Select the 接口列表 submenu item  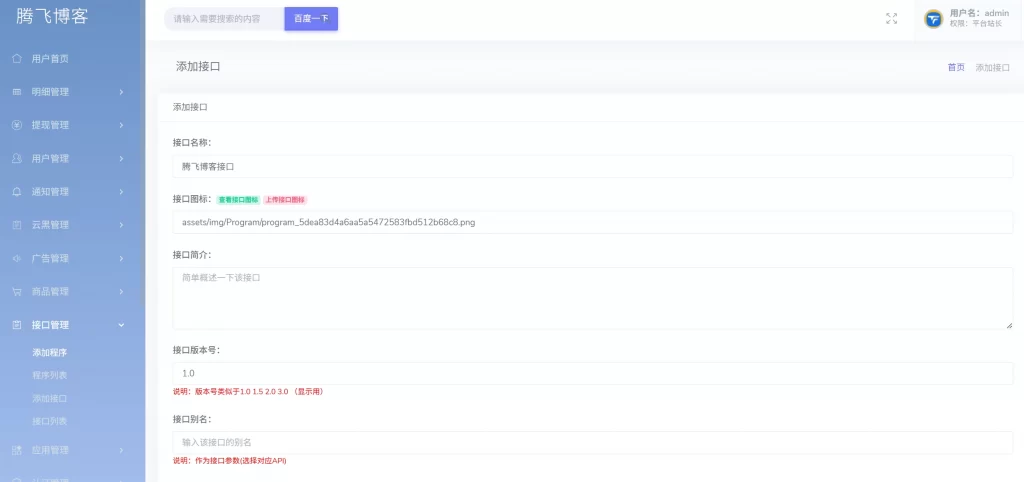coord(49,421)
